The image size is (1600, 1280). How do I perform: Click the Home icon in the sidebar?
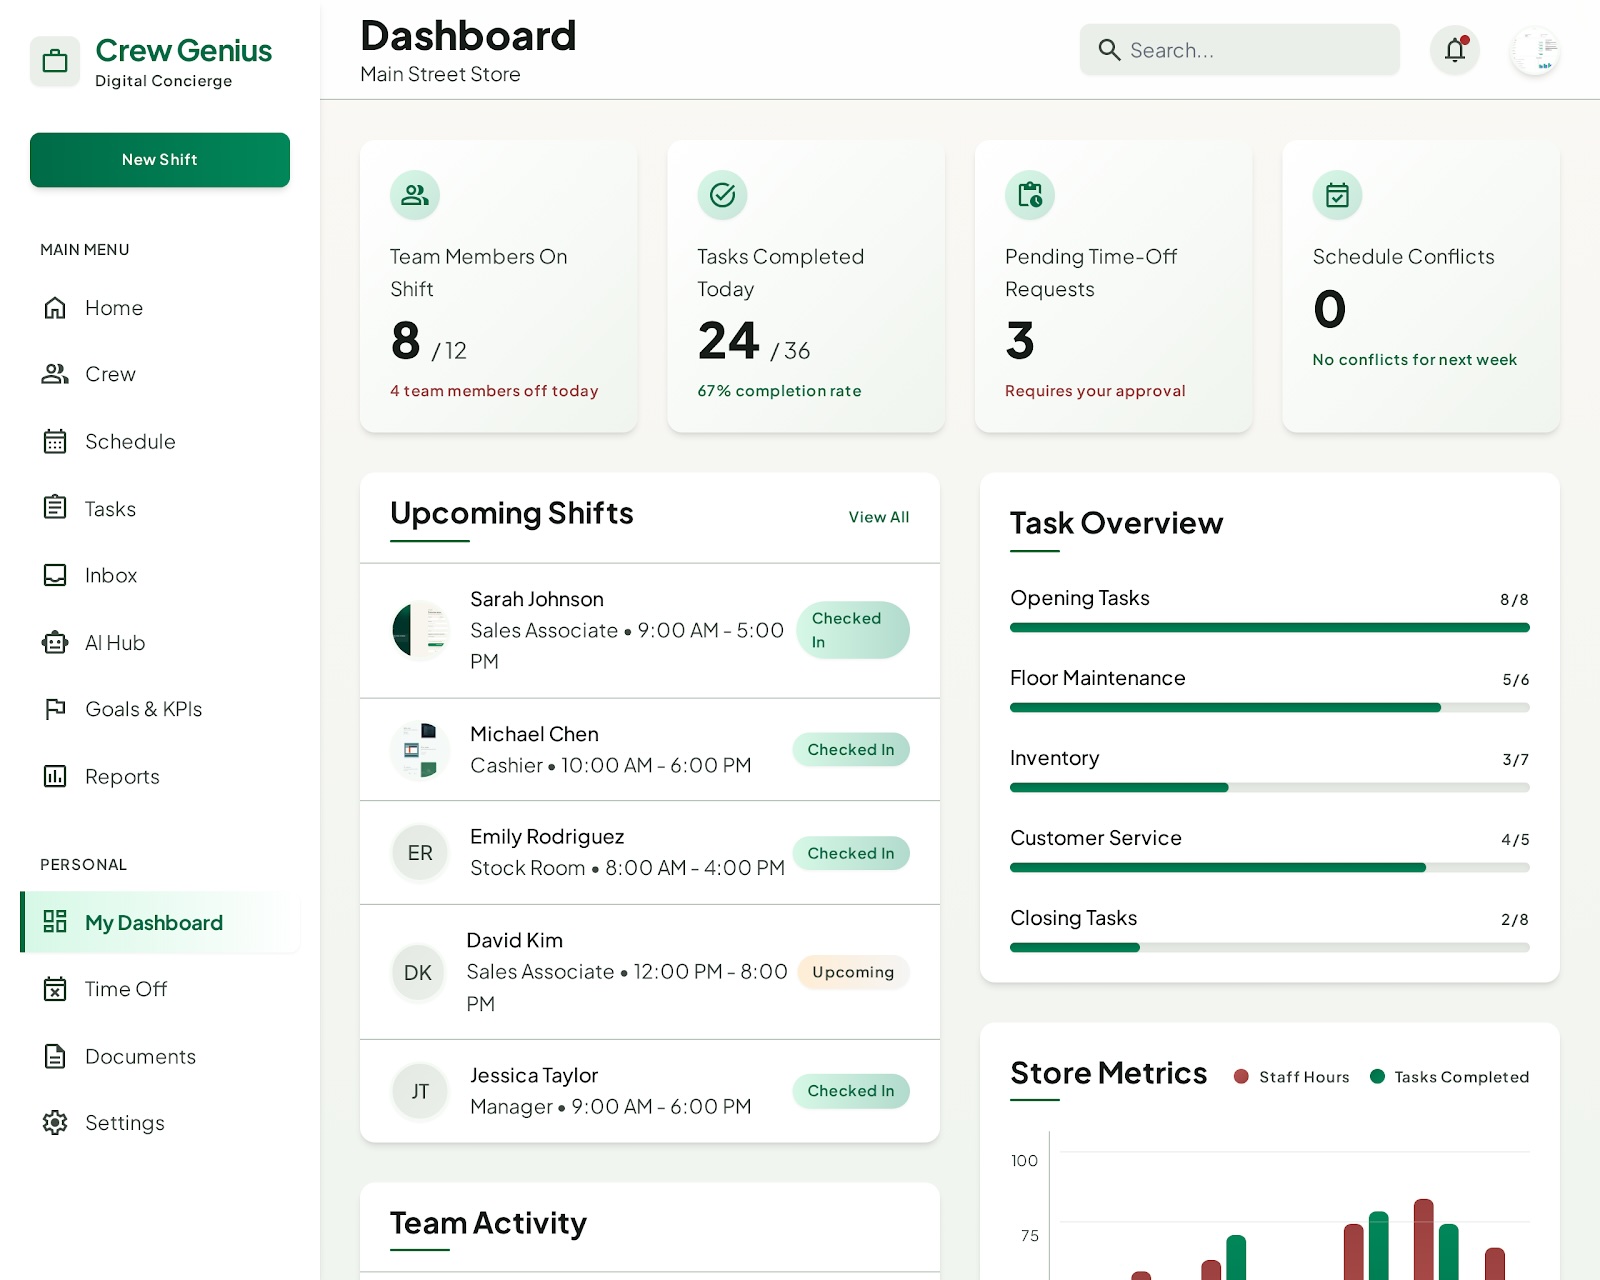(55, 308)
